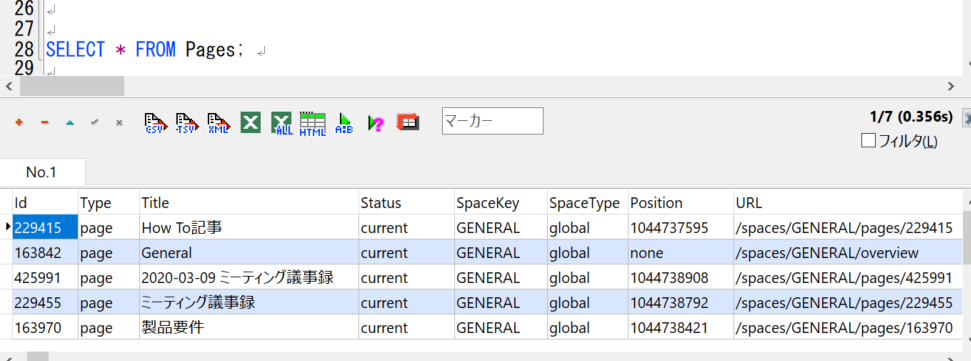Select the Title cell 製品要件

click(249, 327)
